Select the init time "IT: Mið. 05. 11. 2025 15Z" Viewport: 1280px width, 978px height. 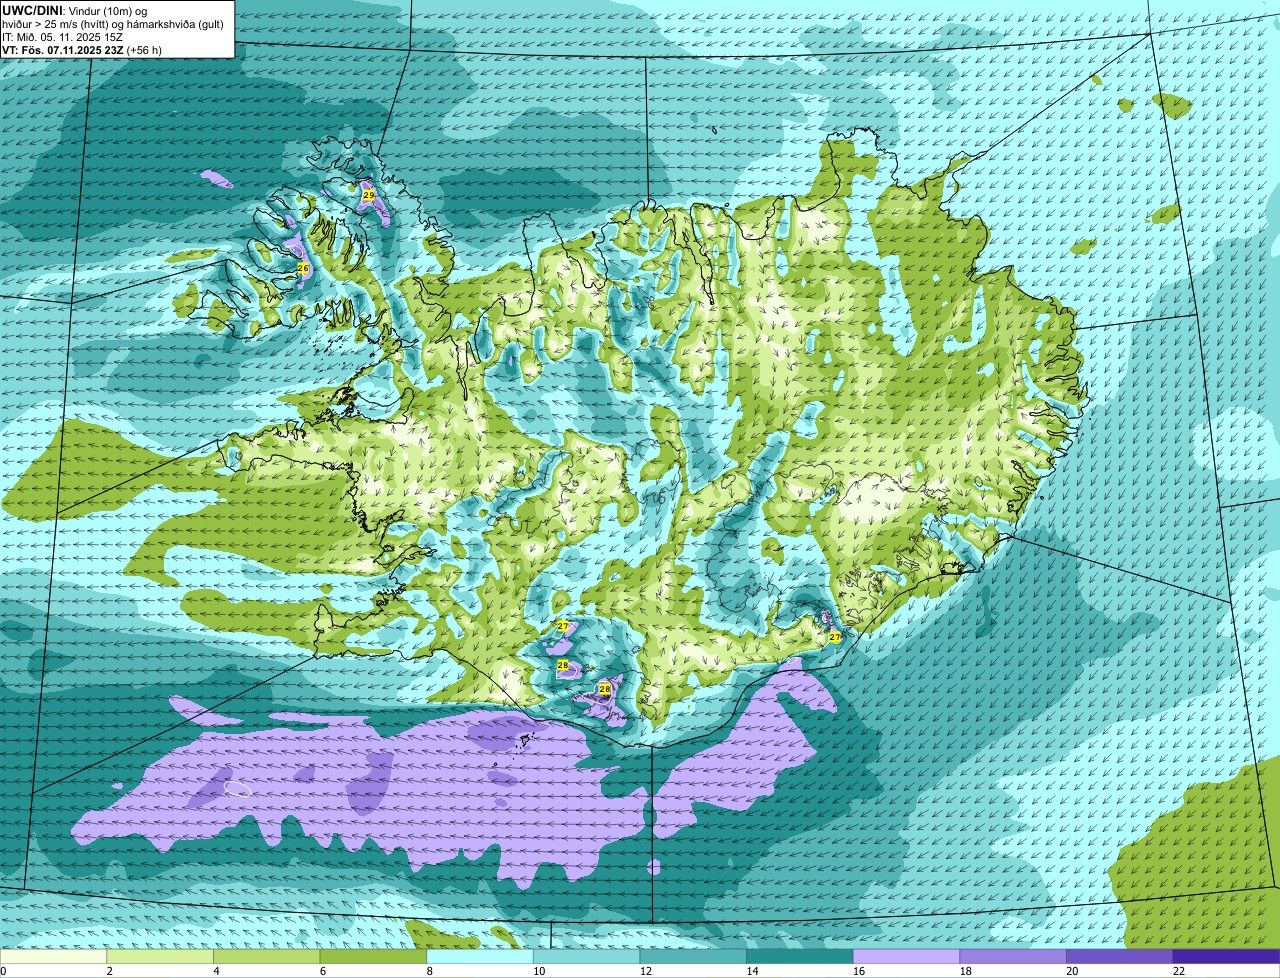coord(62,37)
